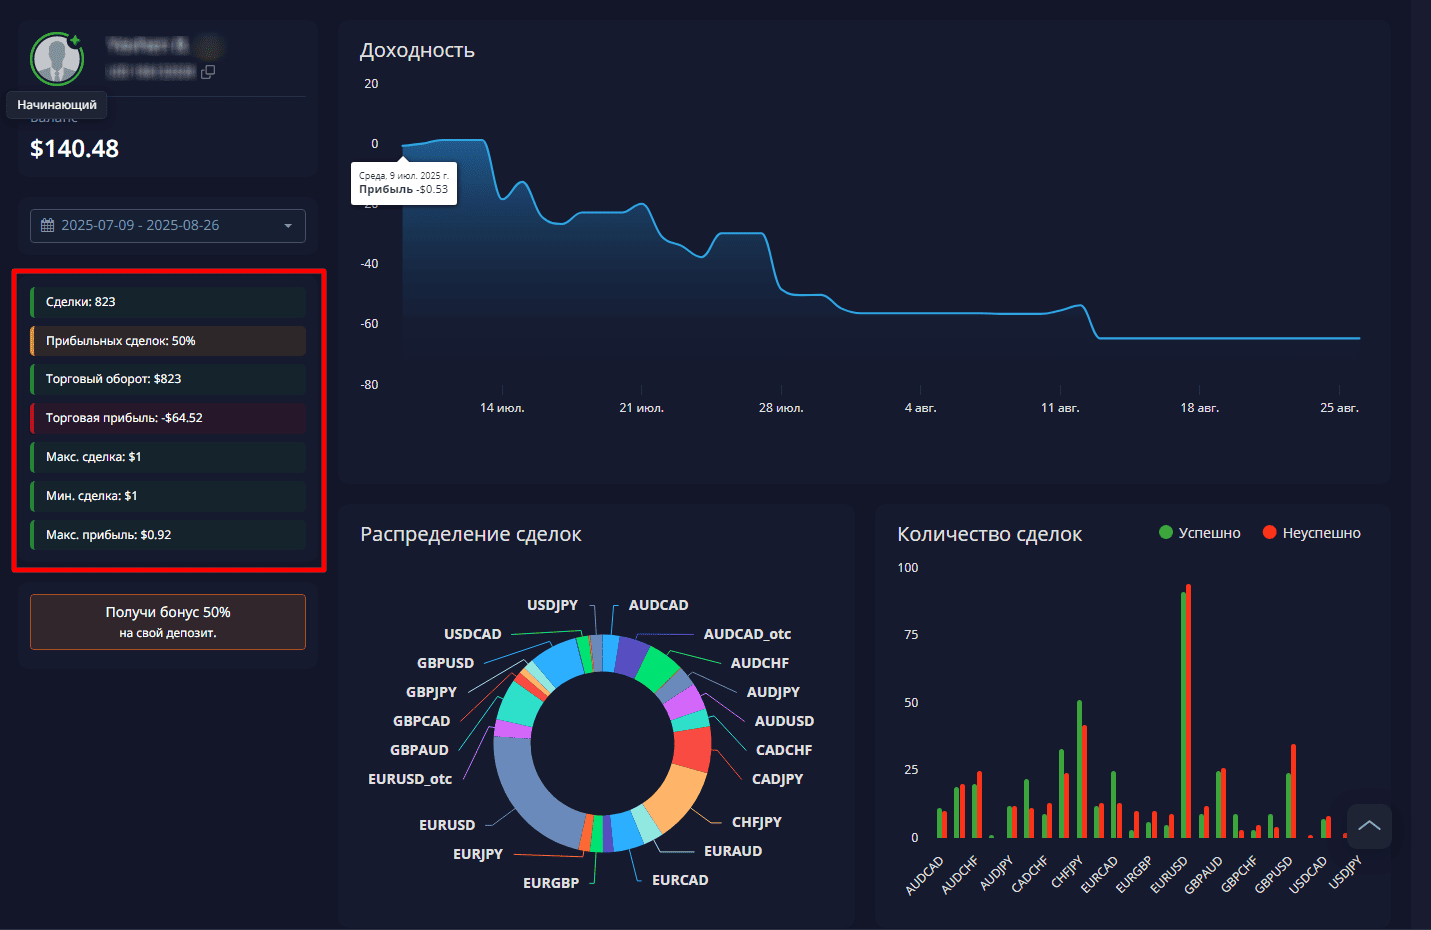This screenshot has height=930, width=1431.
Task: Click the tallest red EURUSD bar
Action: pyautogui.click(x=1188, y=711)
